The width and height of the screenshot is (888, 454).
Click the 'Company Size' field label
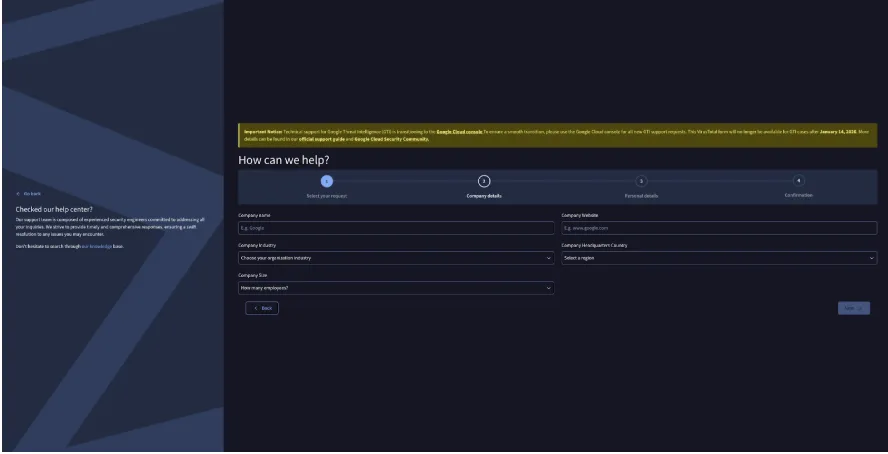(x=253, y=276)
